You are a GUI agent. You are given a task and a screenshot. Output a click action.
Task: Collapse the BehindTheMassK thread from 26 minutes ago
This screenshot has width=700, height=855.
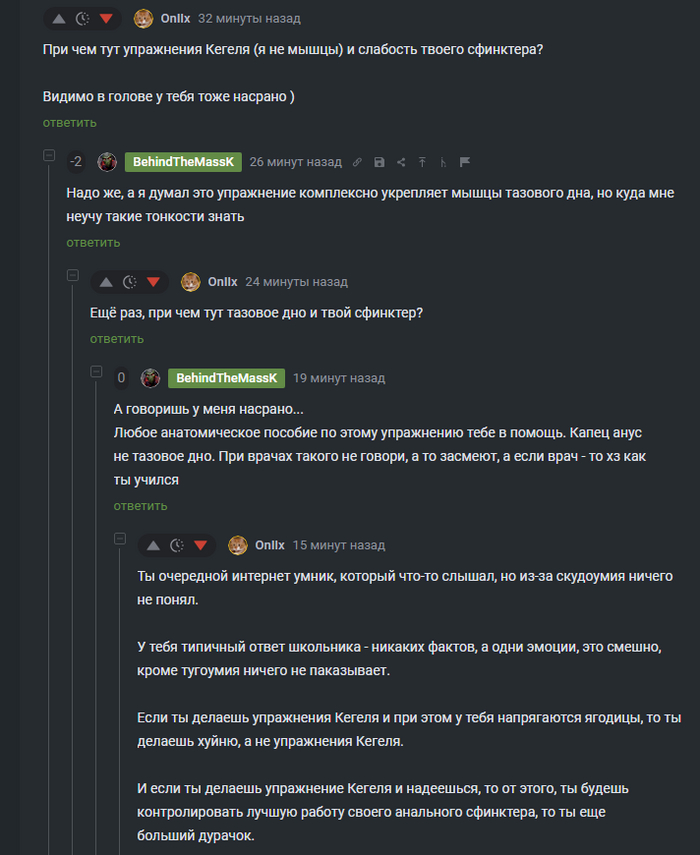pyautogui.click(x=48, y=156)
